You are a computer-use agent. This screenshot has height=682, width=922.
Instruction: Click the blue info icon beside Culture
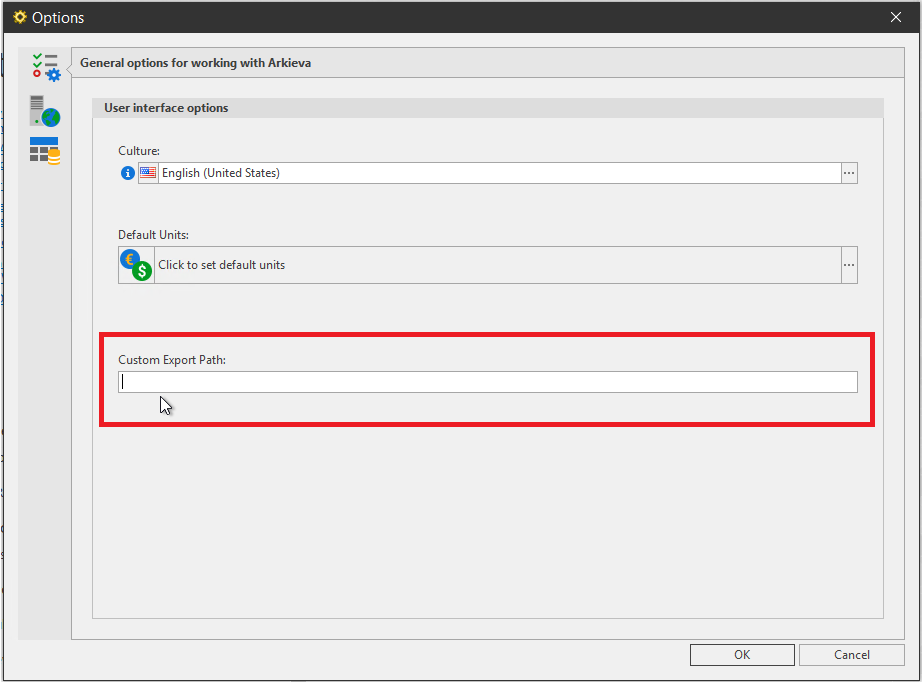(128, 173)
